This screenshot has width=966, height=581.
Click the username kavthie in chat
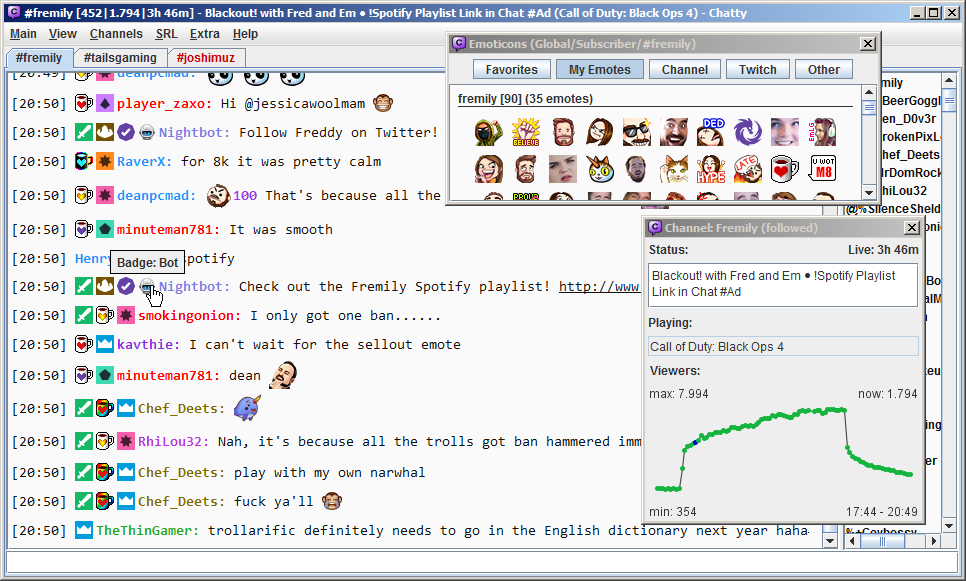(x=148, y=344)
